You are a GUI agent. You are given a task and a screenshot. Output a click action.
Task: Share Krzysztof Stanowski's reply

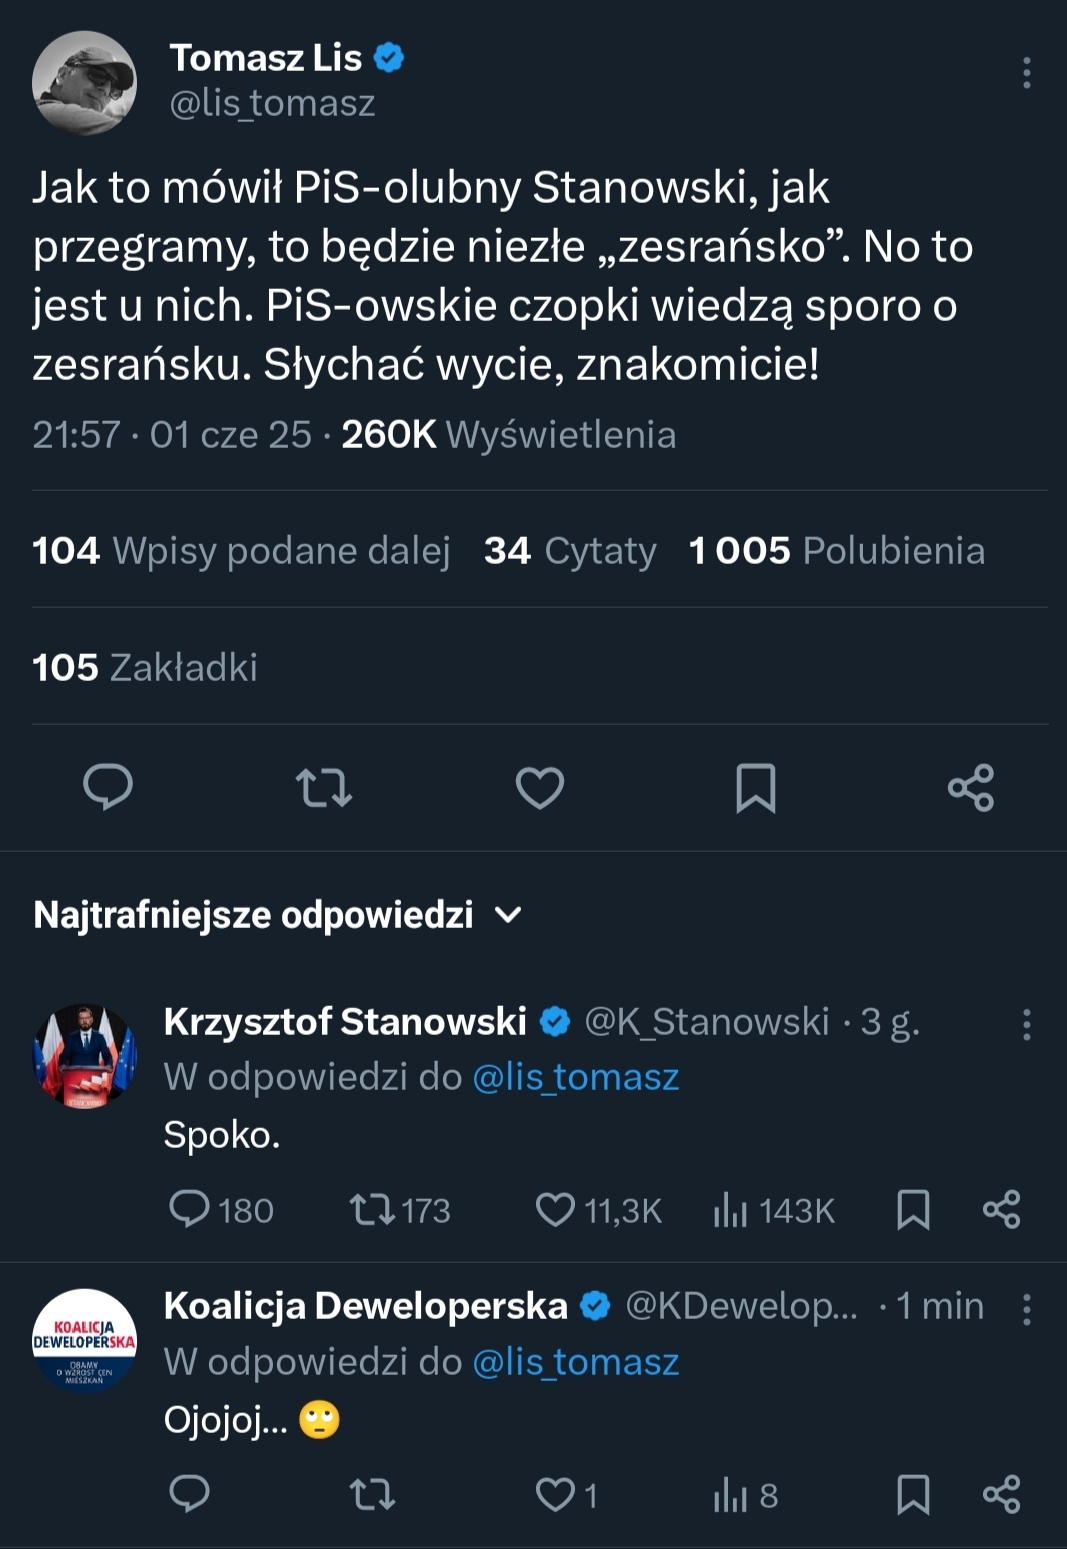point(1001,1210)
